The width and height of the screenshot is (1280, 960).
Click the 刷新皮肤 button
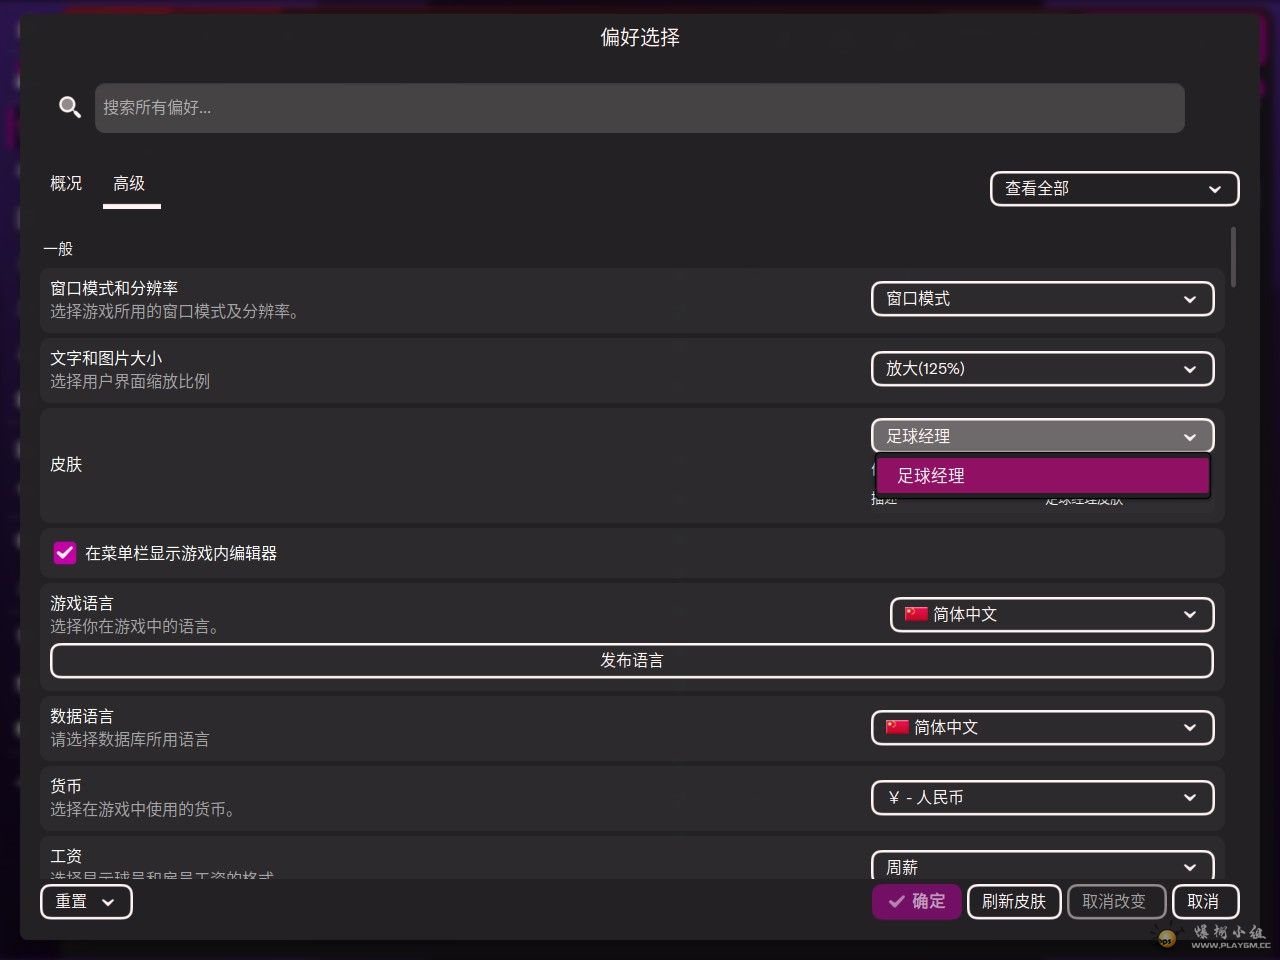[x=1013, y=901]
